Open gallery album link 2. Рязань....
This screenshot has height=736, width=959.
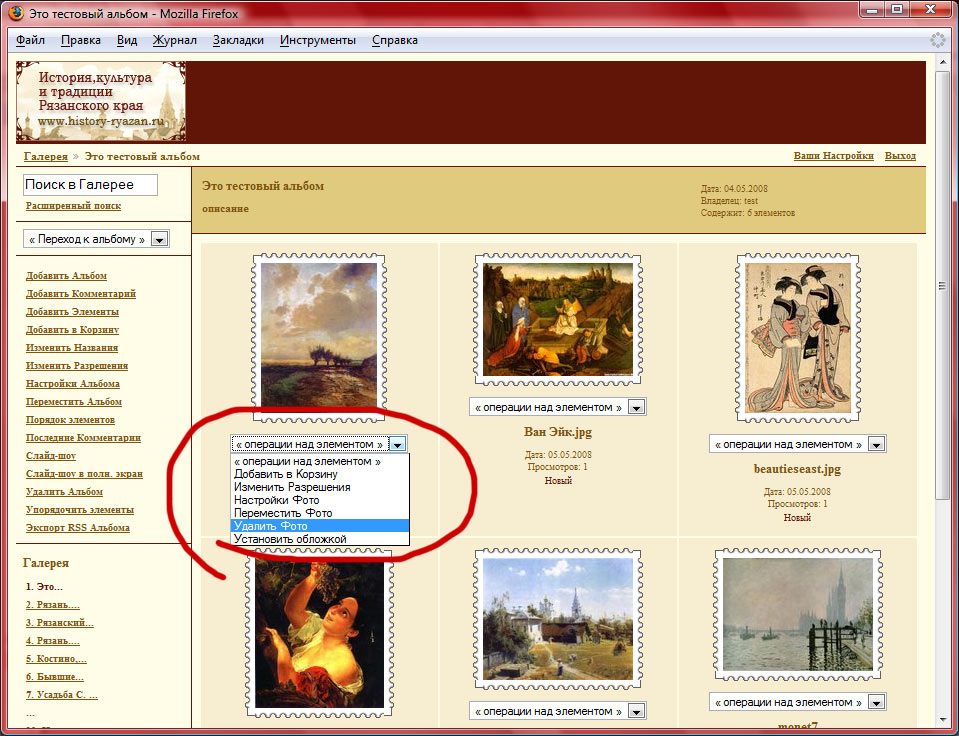coord(53,605)
